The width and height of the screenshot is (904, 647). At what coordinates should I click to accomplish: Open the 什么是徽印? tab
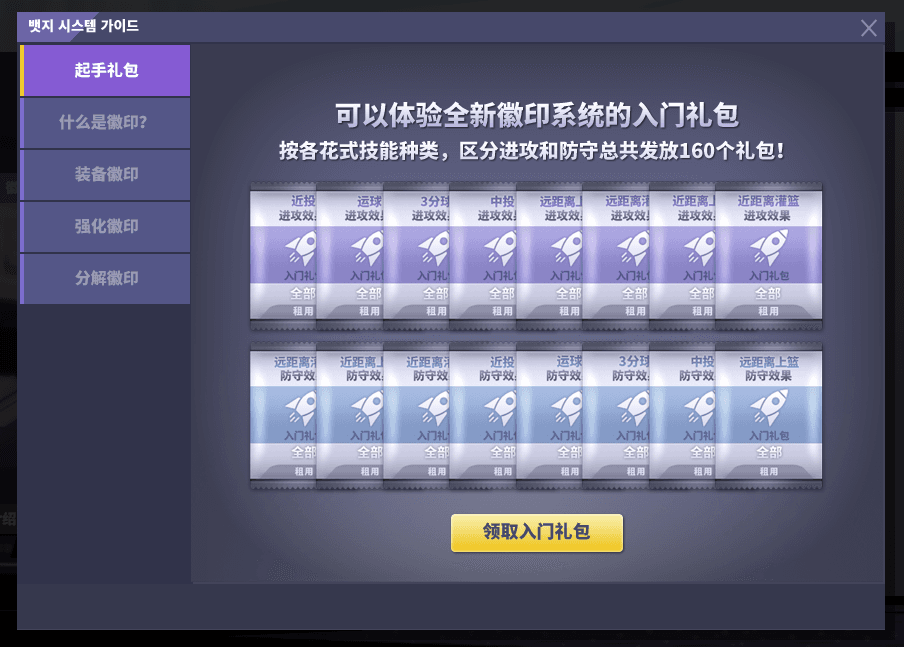(105, 123)
